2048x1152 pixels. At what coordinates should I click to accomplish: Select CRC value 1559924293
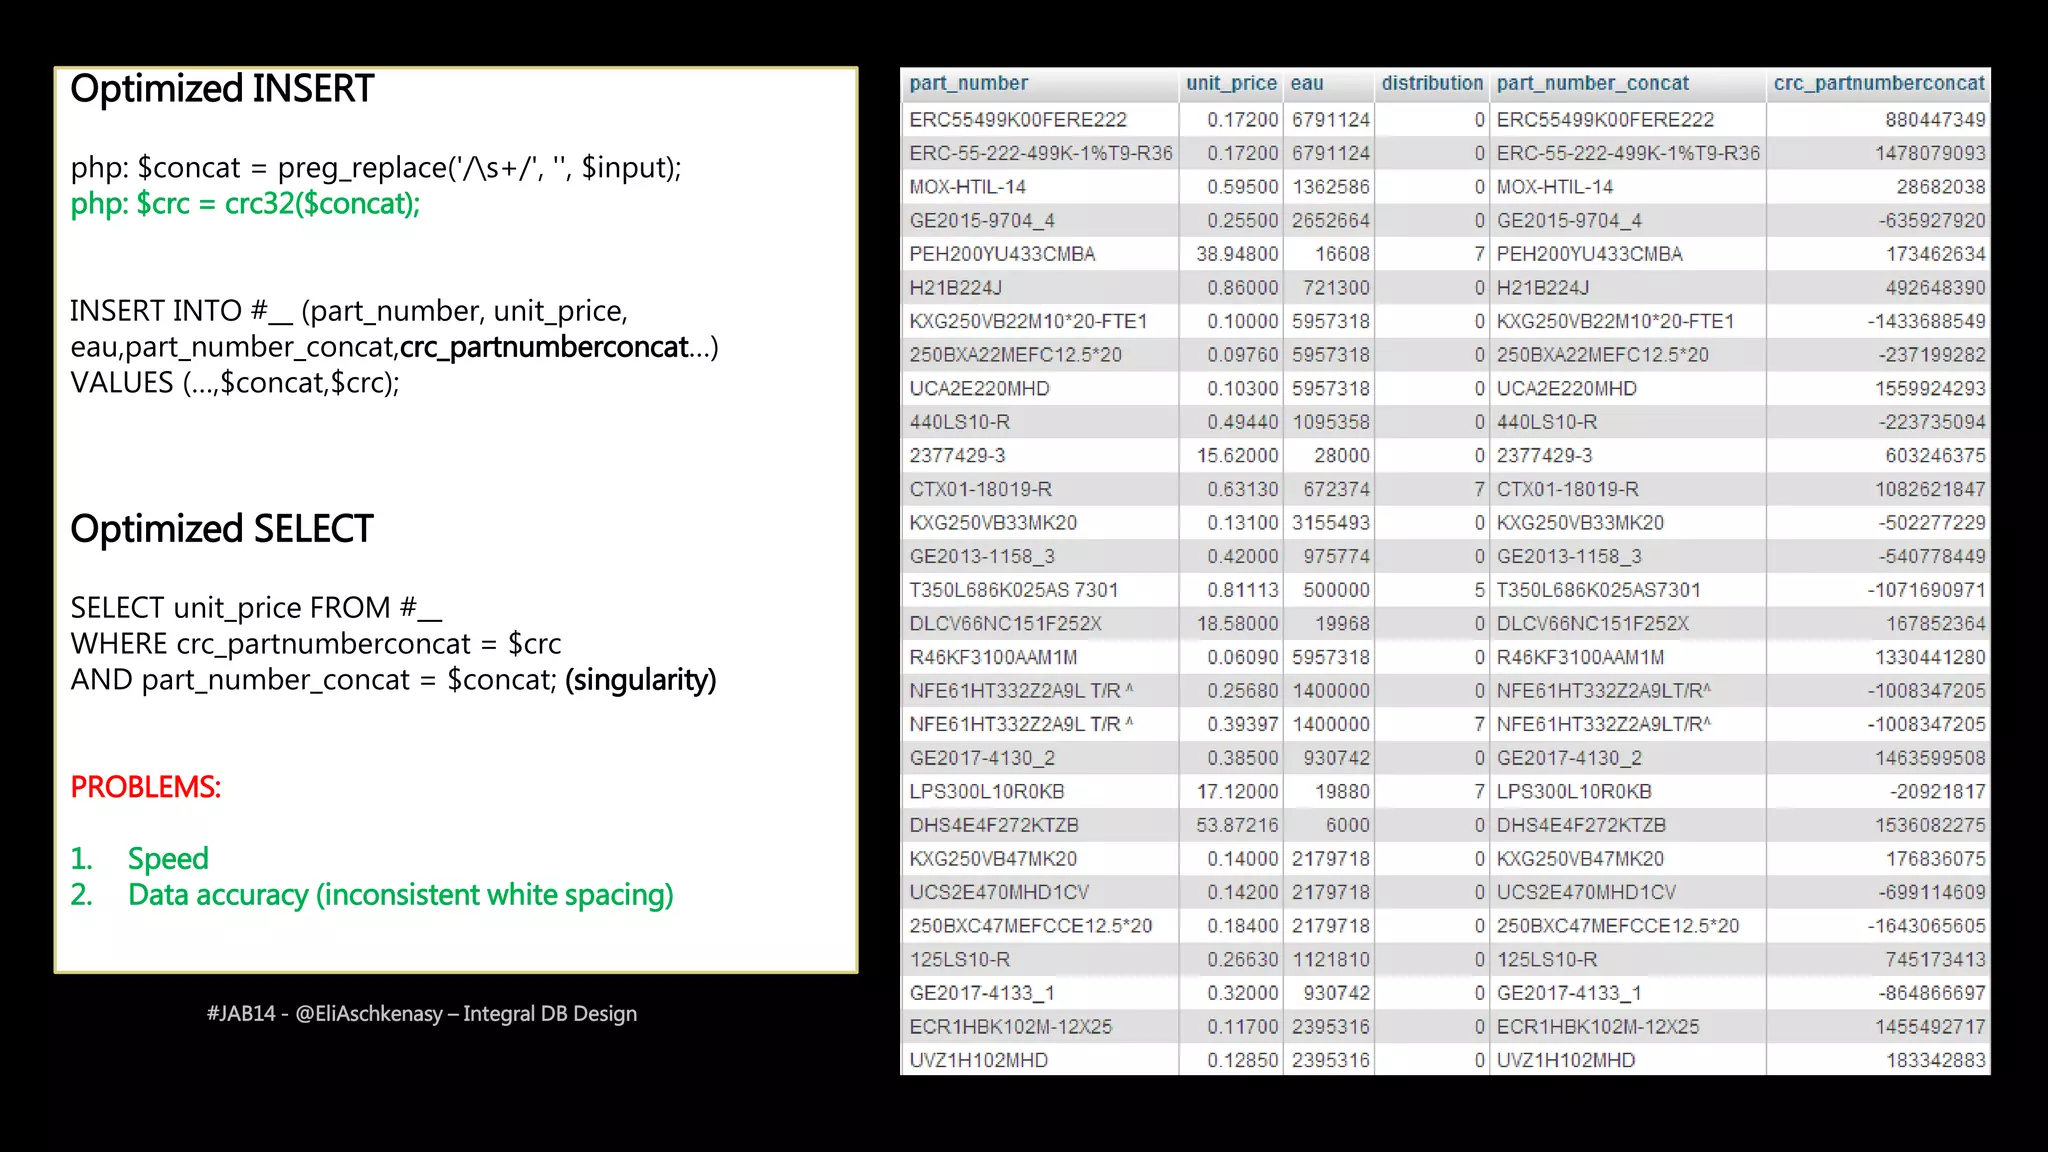[x=1930, y=388]
